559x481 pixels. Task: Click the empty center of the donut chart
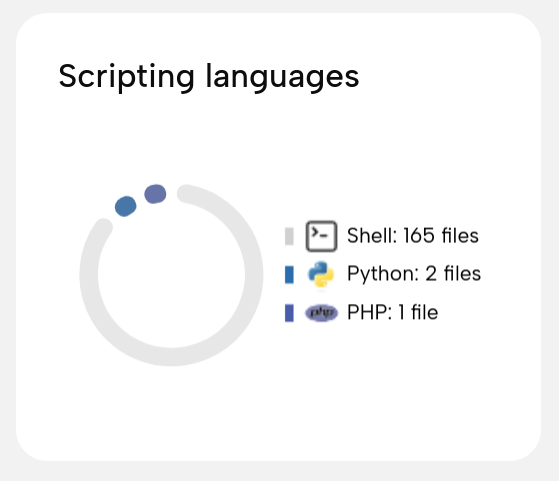171,275
